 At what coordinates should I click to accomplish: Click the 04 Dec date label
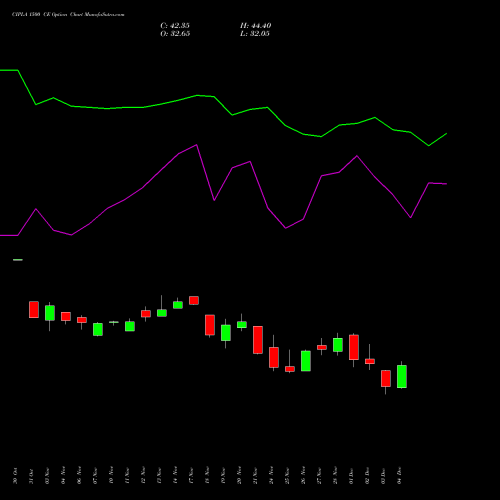[x=399, y=476]
